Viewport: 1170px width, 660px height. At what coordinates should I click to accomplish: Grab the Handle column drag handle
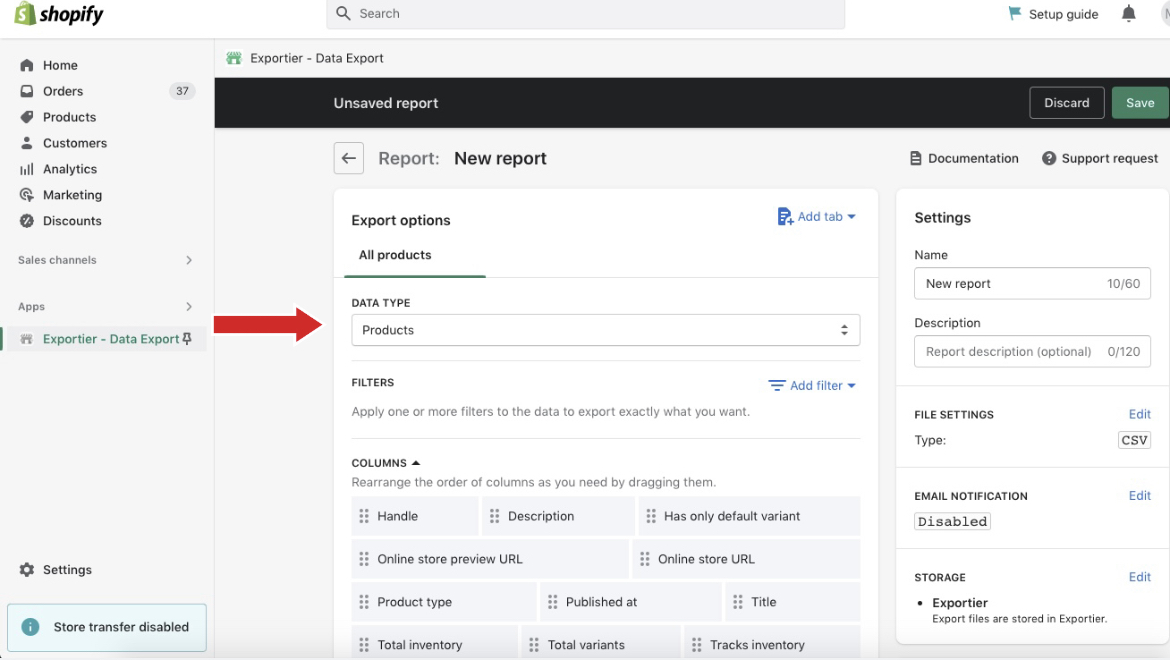[364, 516]
